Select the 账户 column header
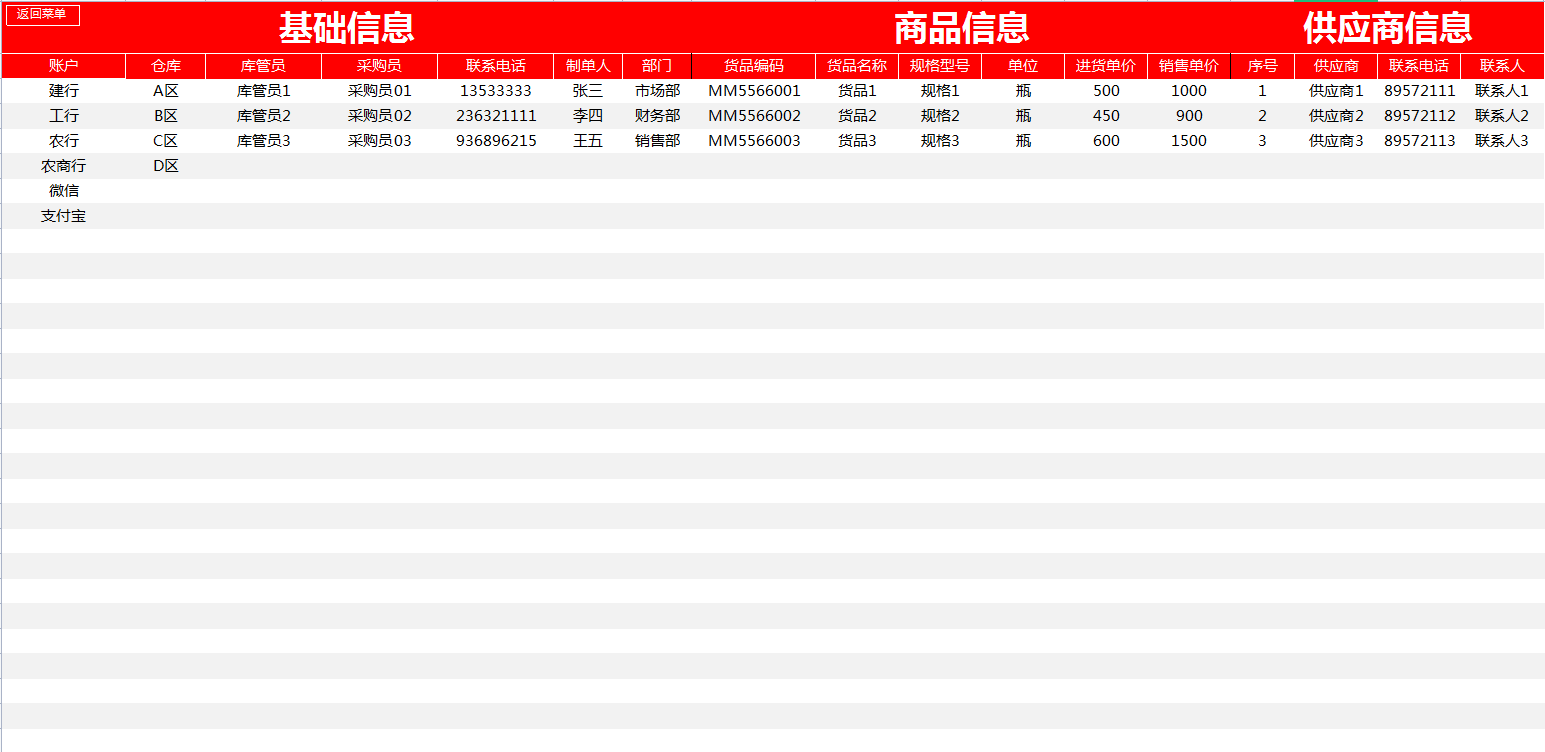The image size is (1545, 752). [61, 65]
